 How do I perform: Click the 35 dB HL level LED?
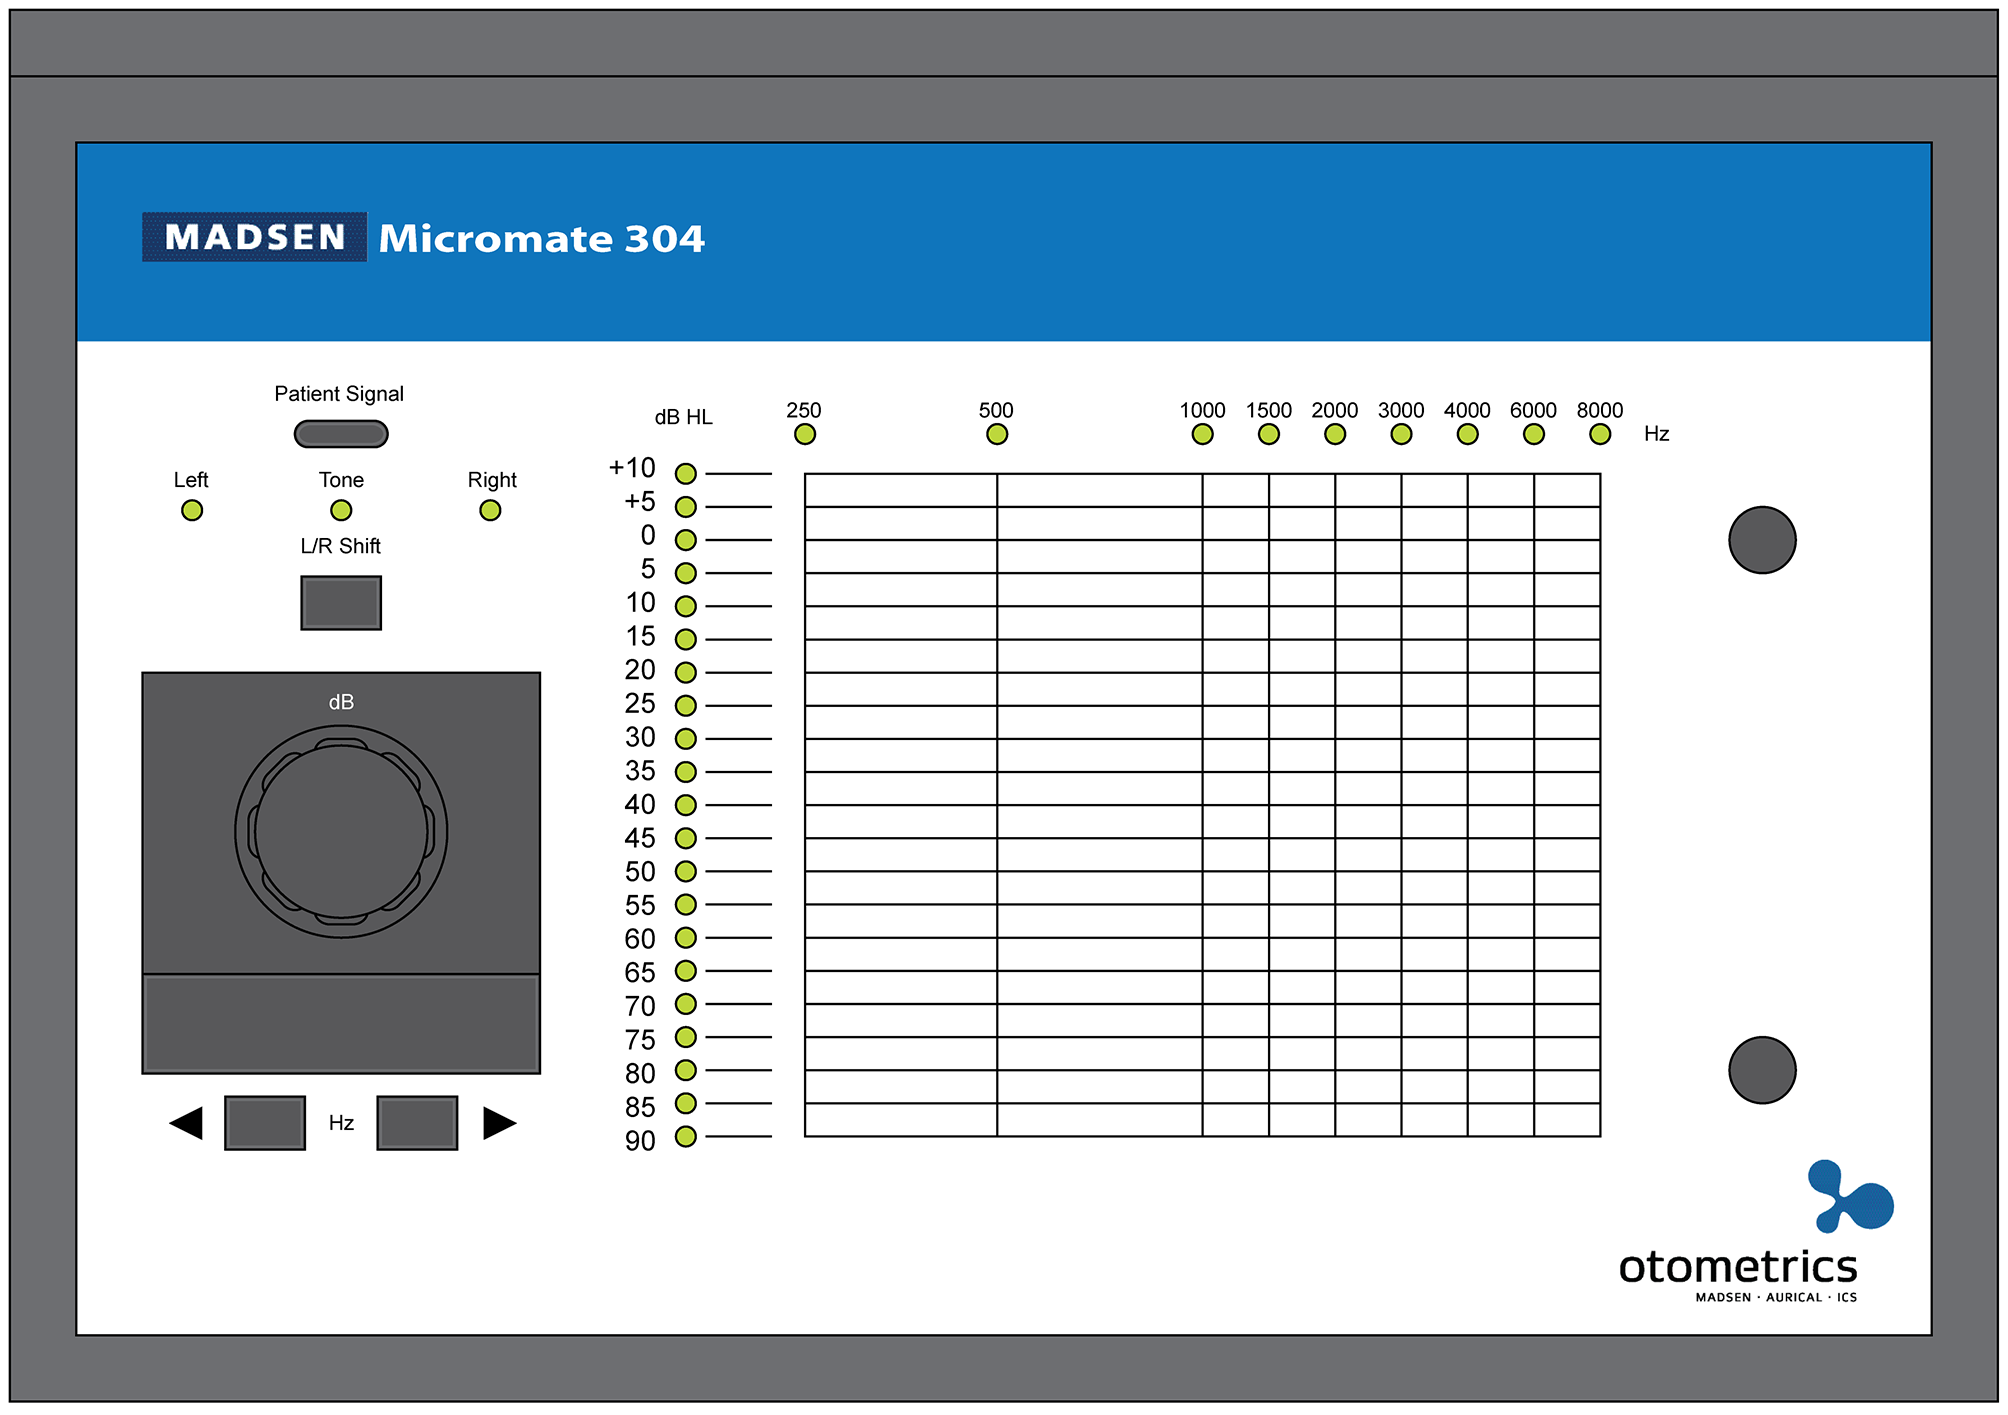click(686, 772)
